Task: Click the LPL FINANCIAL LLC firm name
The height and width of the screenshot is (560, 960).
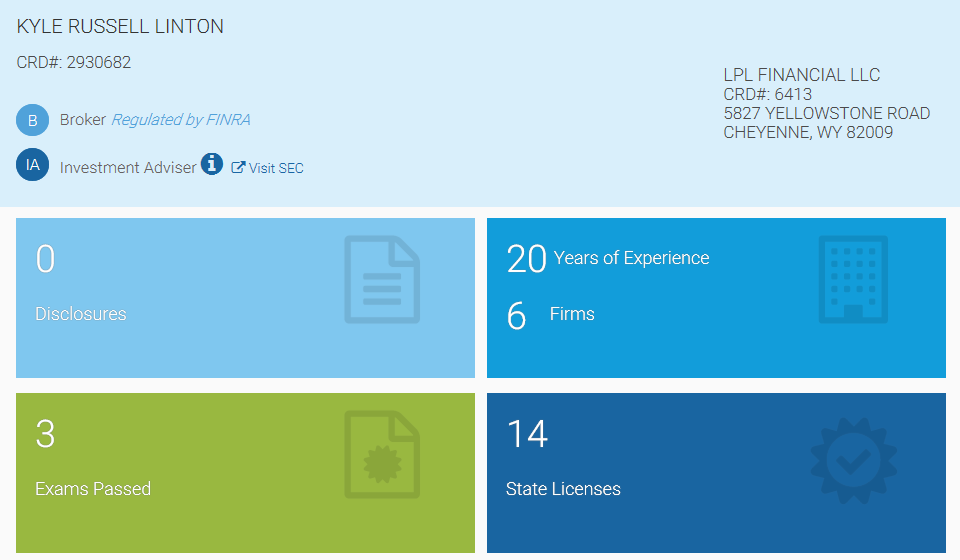Action: point(801,75)
